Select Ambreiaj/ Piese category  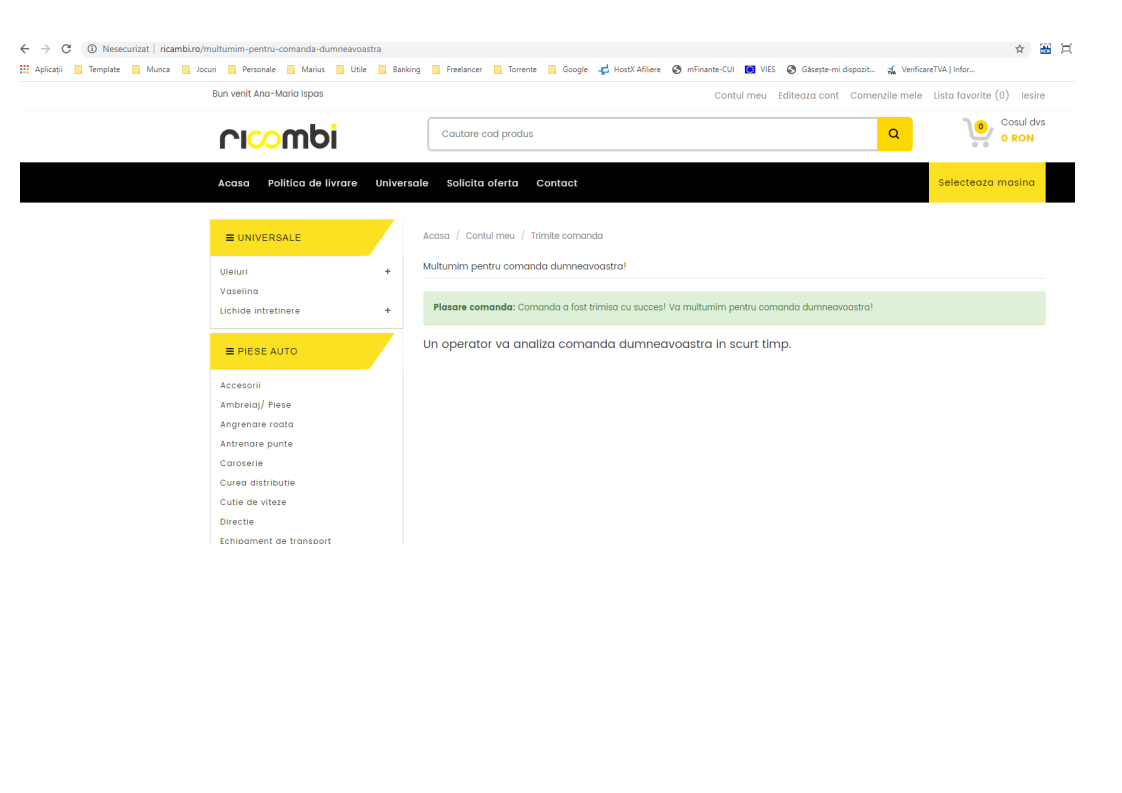point(255,404)
